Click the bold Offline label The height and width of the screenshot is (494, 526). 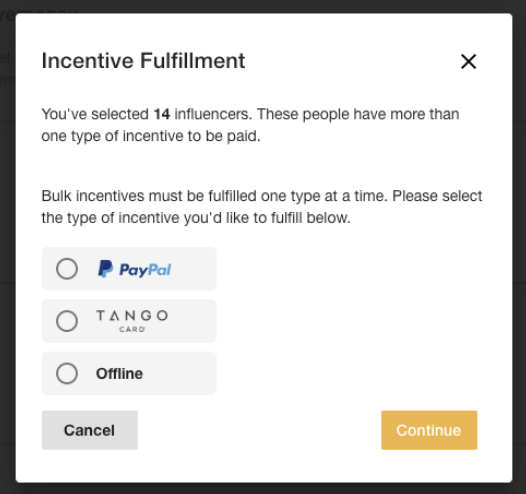tap(119, 374)
